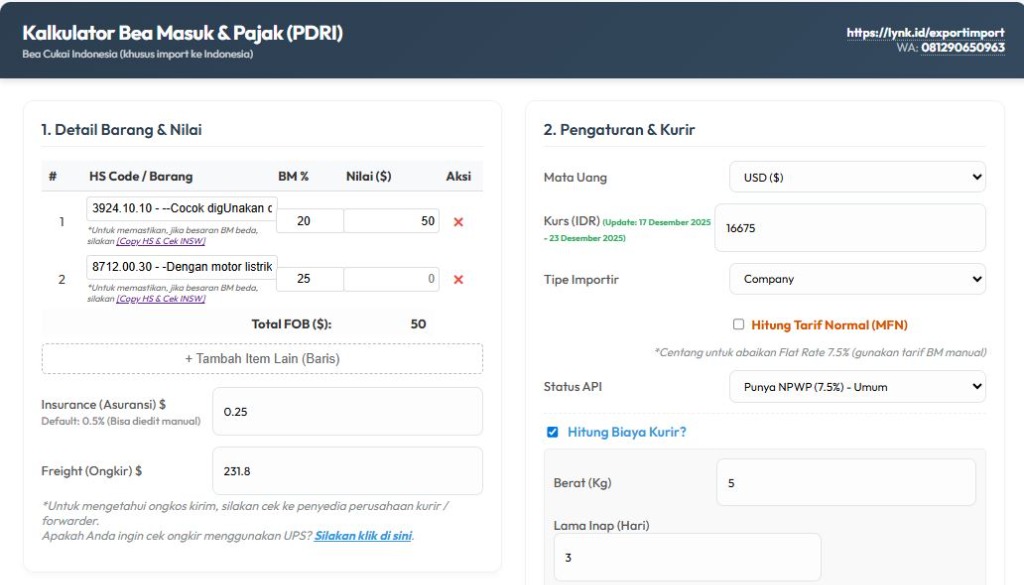This screenshot has width=1024, height=585.
Task: Focus the Berat (Kg) weight field
Action: (x=845, y=483)
